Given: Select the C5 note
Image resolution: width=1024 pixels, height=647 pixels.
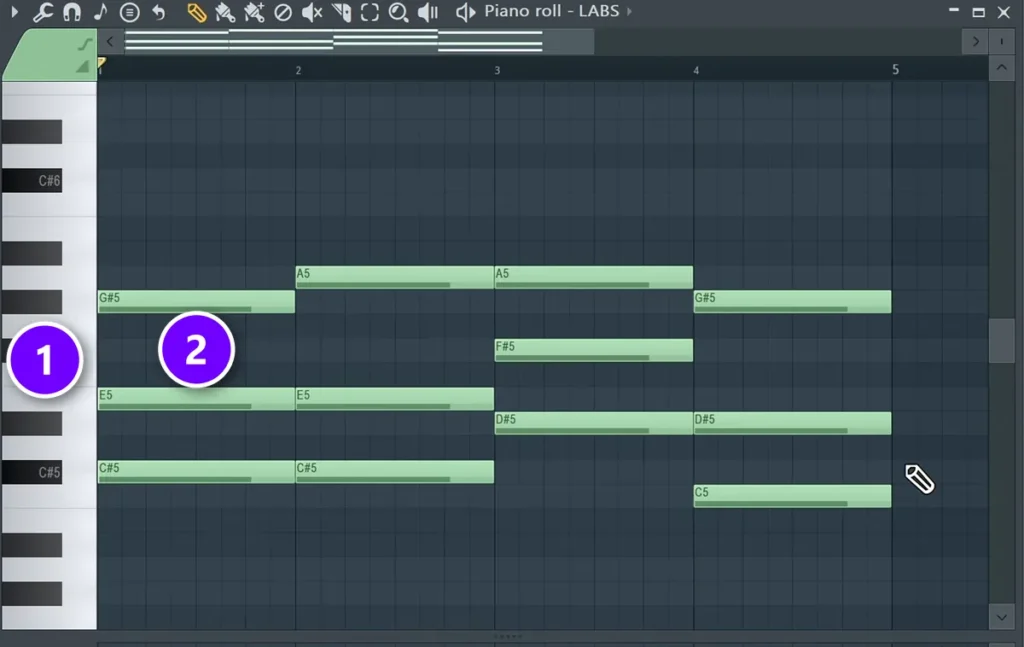Looking at the screenshot, I should coord(792,496).
